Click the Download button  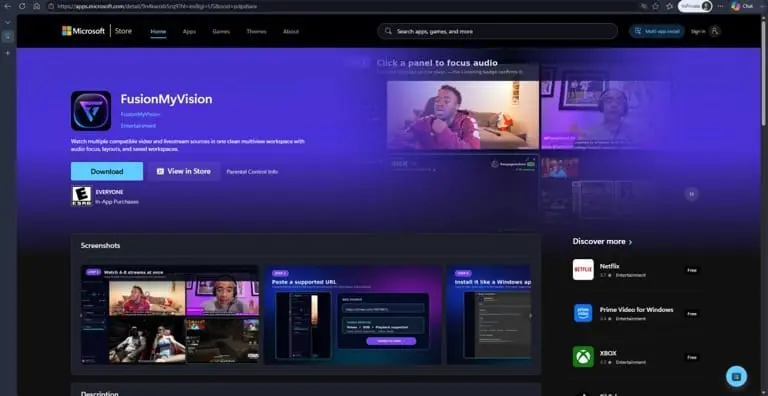pos(107,172)
